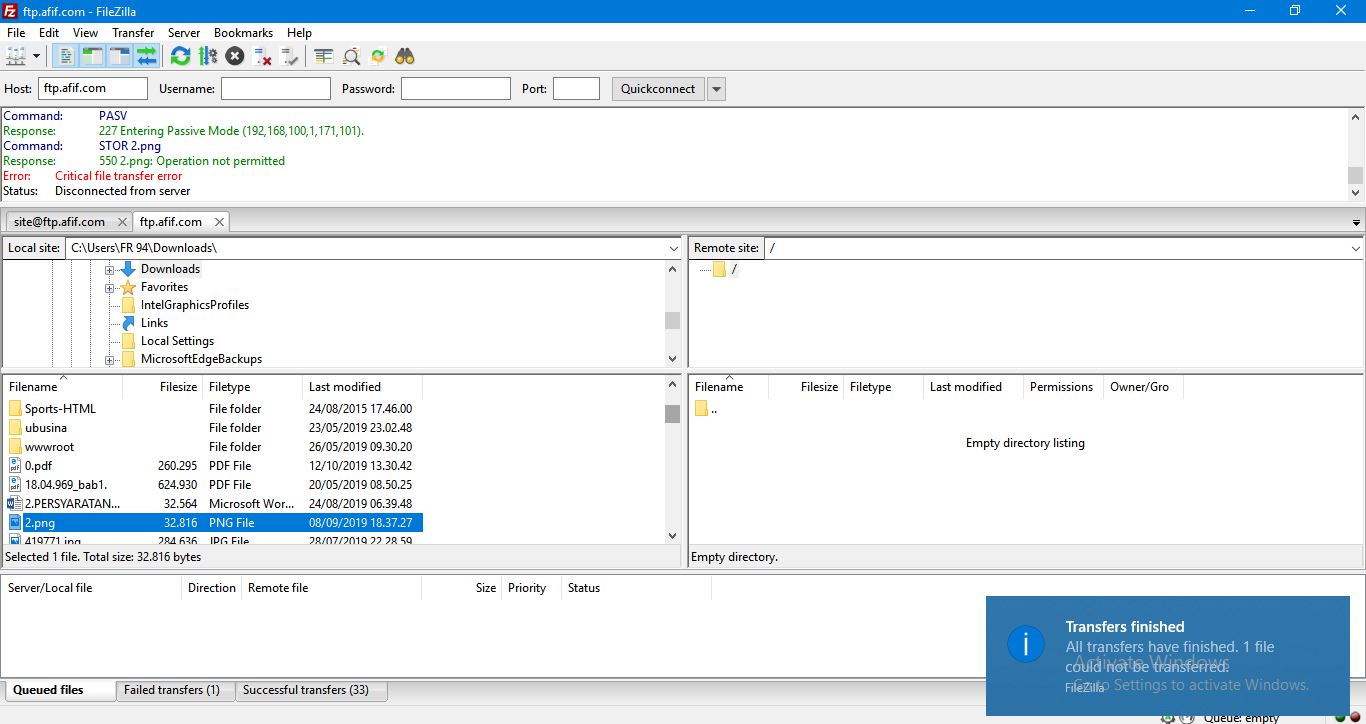Open the Transfer menu
The height and width of the screenshot is (724, 1366).
(x=133, y=33)
